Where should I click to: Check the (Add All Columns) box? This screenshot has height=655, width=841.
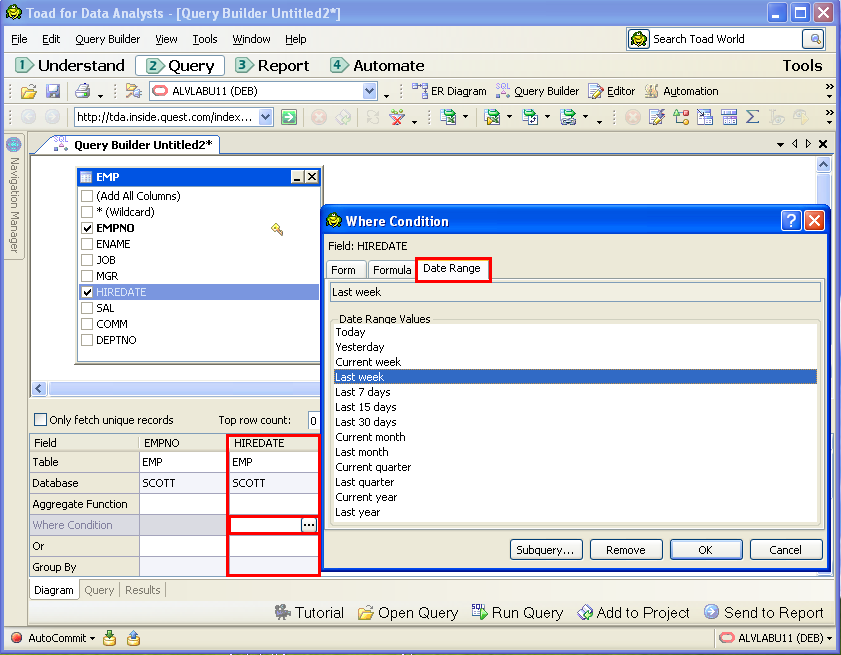click(x=87, y=196)
